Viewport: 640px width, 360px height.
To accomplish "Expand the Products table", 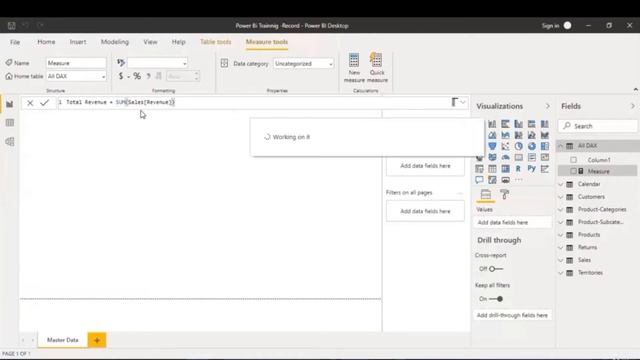I will pos(560,235).
